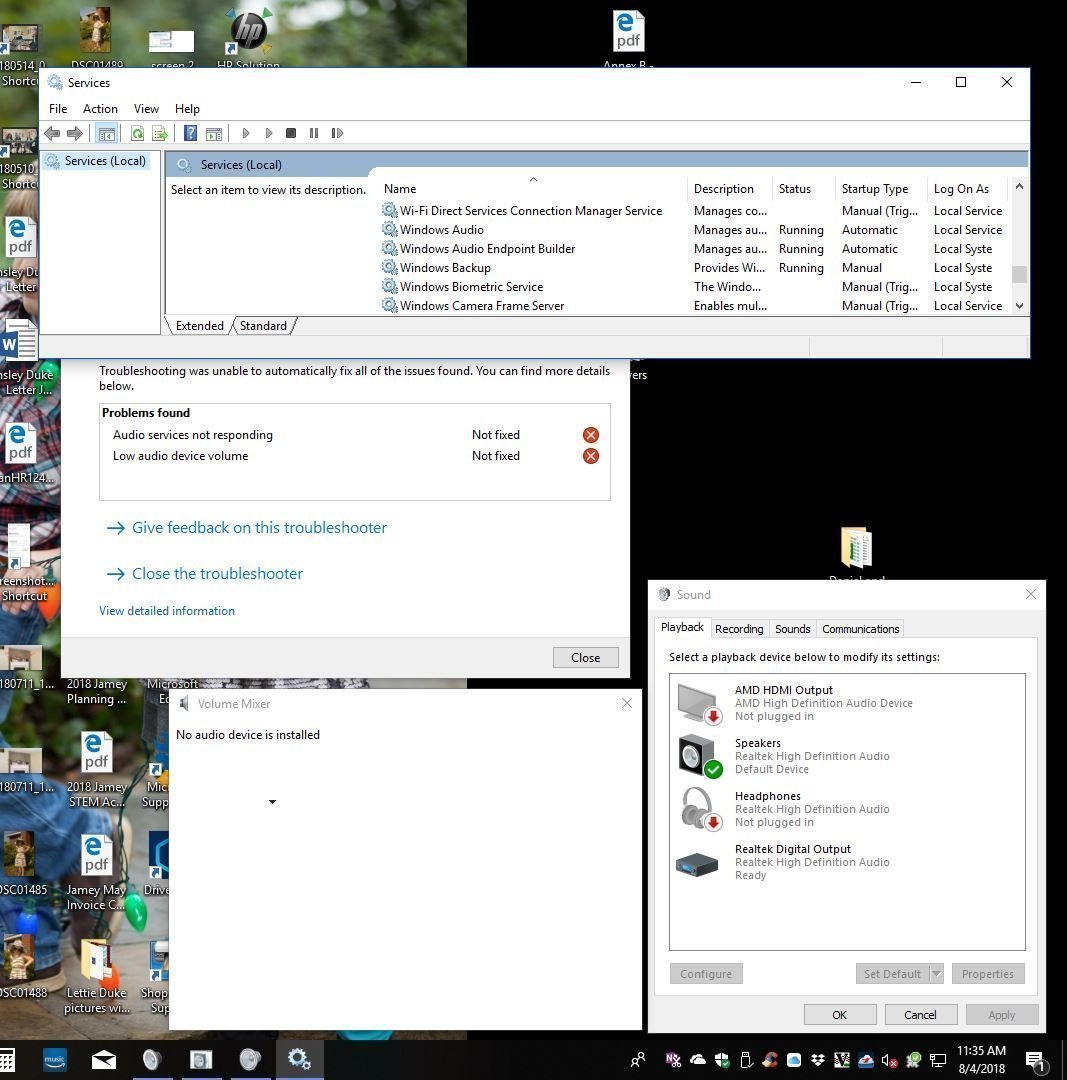Screen dimensions: 1067x1080
Task: Open the Volume Mixer device dropdown arrow
Action: pyautogui.click(x=272, y=802)
